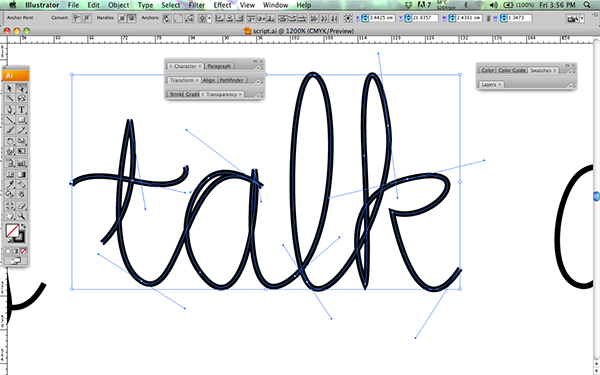This screenshot has height=375, width=600.
Task: Select the Free Transform tool
Action: (x=22, y=151)
